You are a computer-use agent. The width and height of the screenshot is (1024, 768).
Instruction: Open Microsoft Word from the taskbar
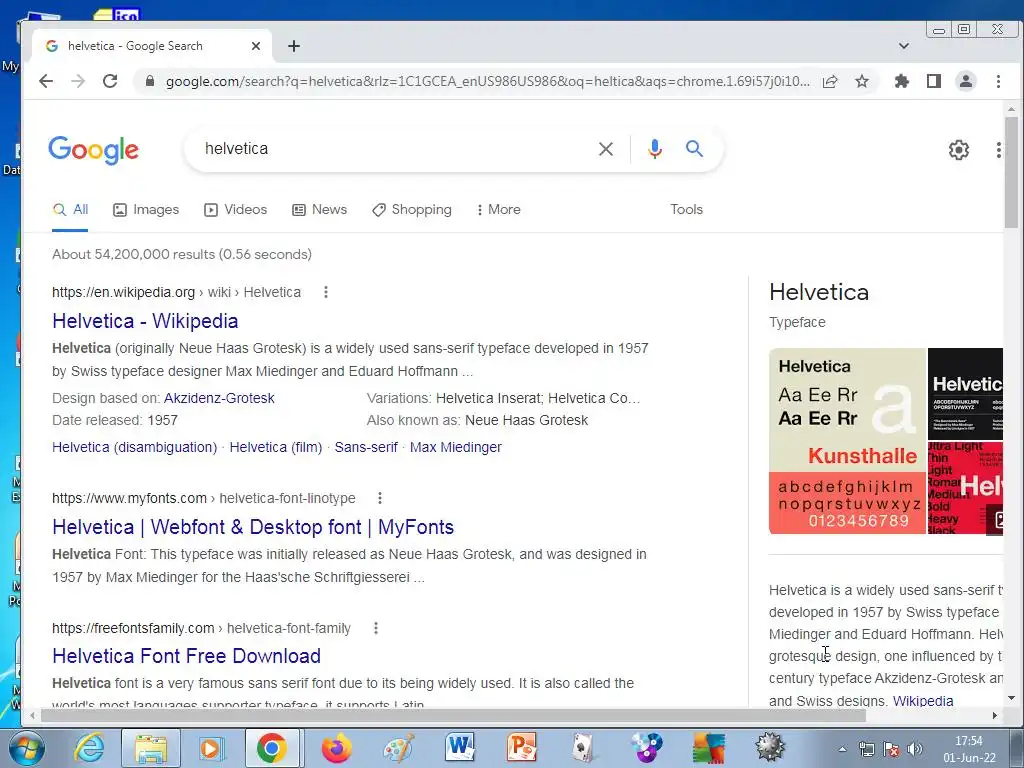460,748
